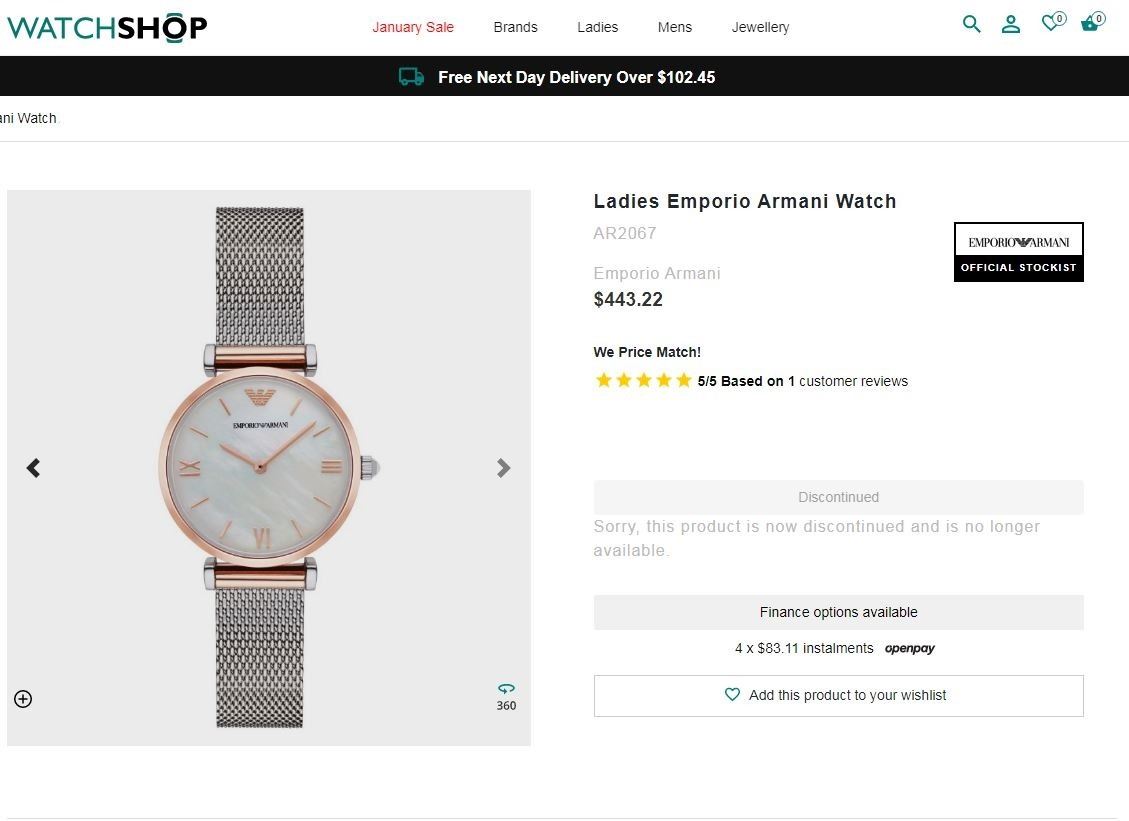Open the user account icon
The image size is (1129, 821).
[x=1011, y=24]
